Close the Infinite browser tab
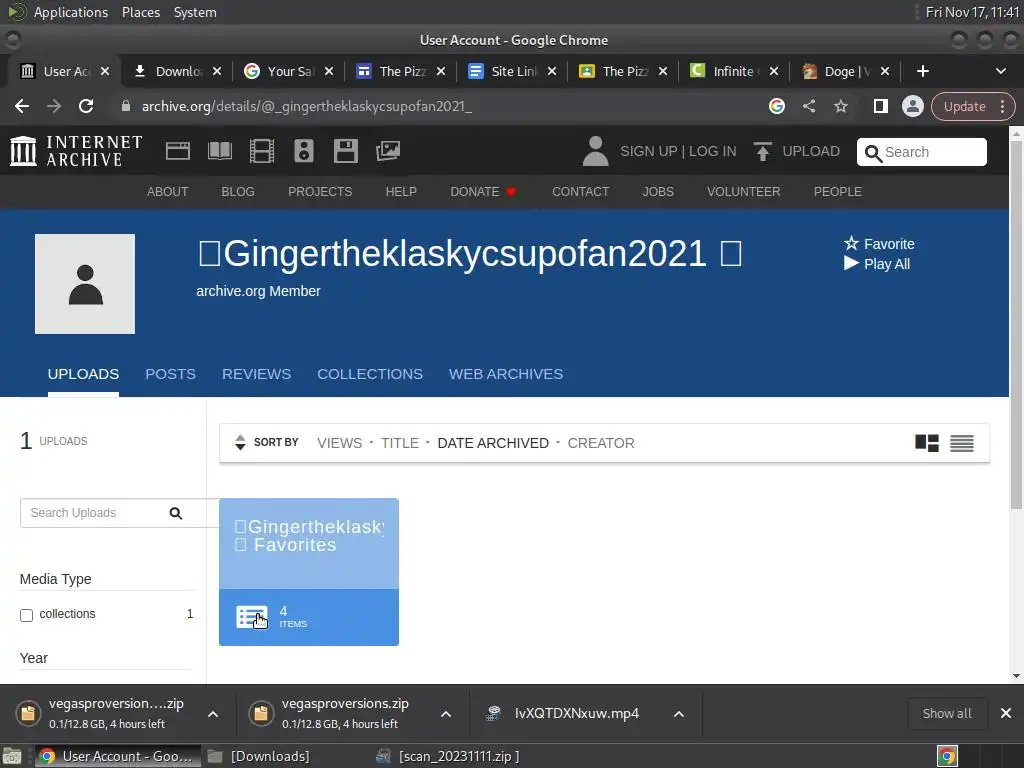 [x=774, y=71]
